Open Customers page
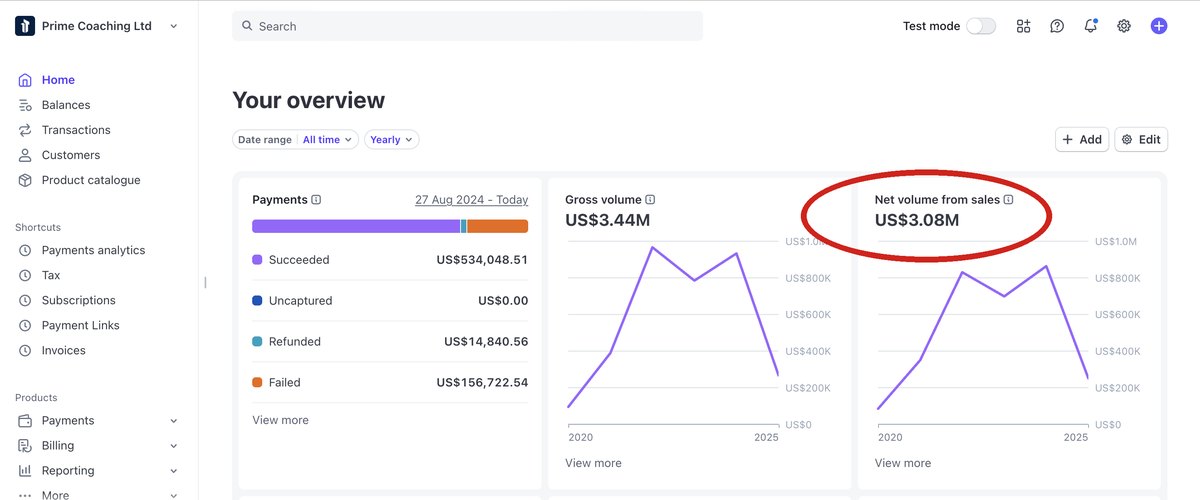Viewport: 1200px width, 500px height. coord(71,155)
